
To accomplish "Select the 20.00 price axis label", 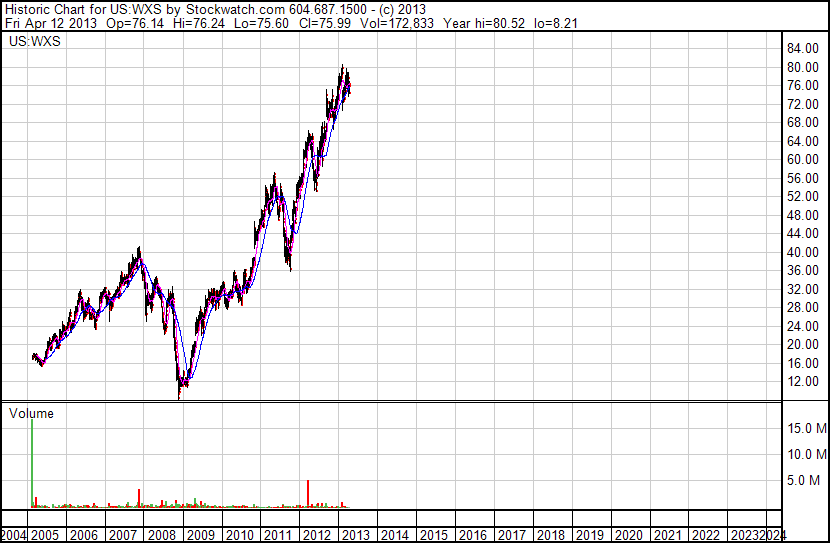I will click(x=803, y=345).
